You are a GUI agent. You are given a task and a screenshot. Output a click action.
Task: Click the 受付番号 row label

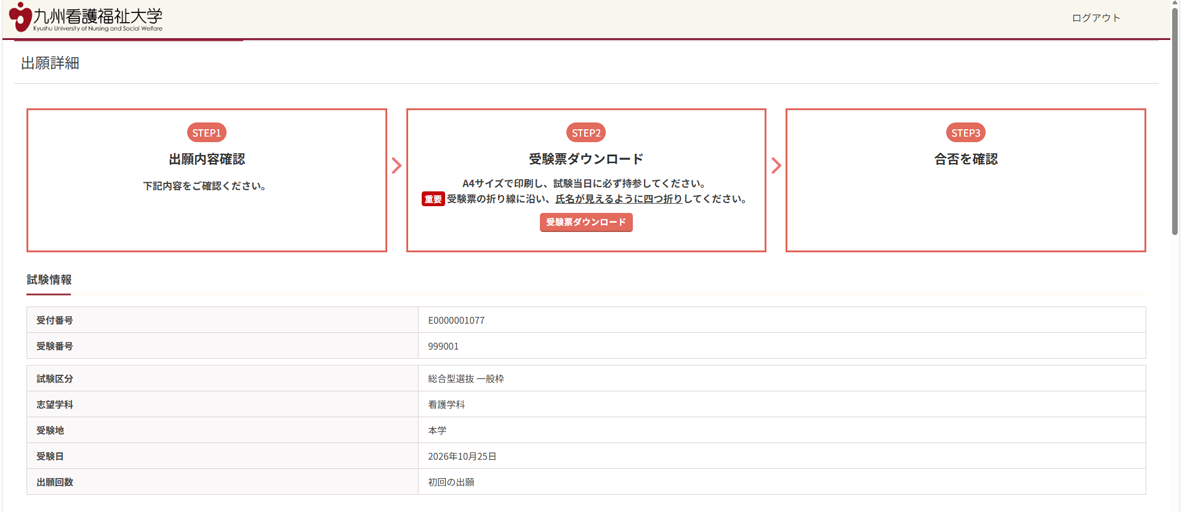[x=54, y=320]
